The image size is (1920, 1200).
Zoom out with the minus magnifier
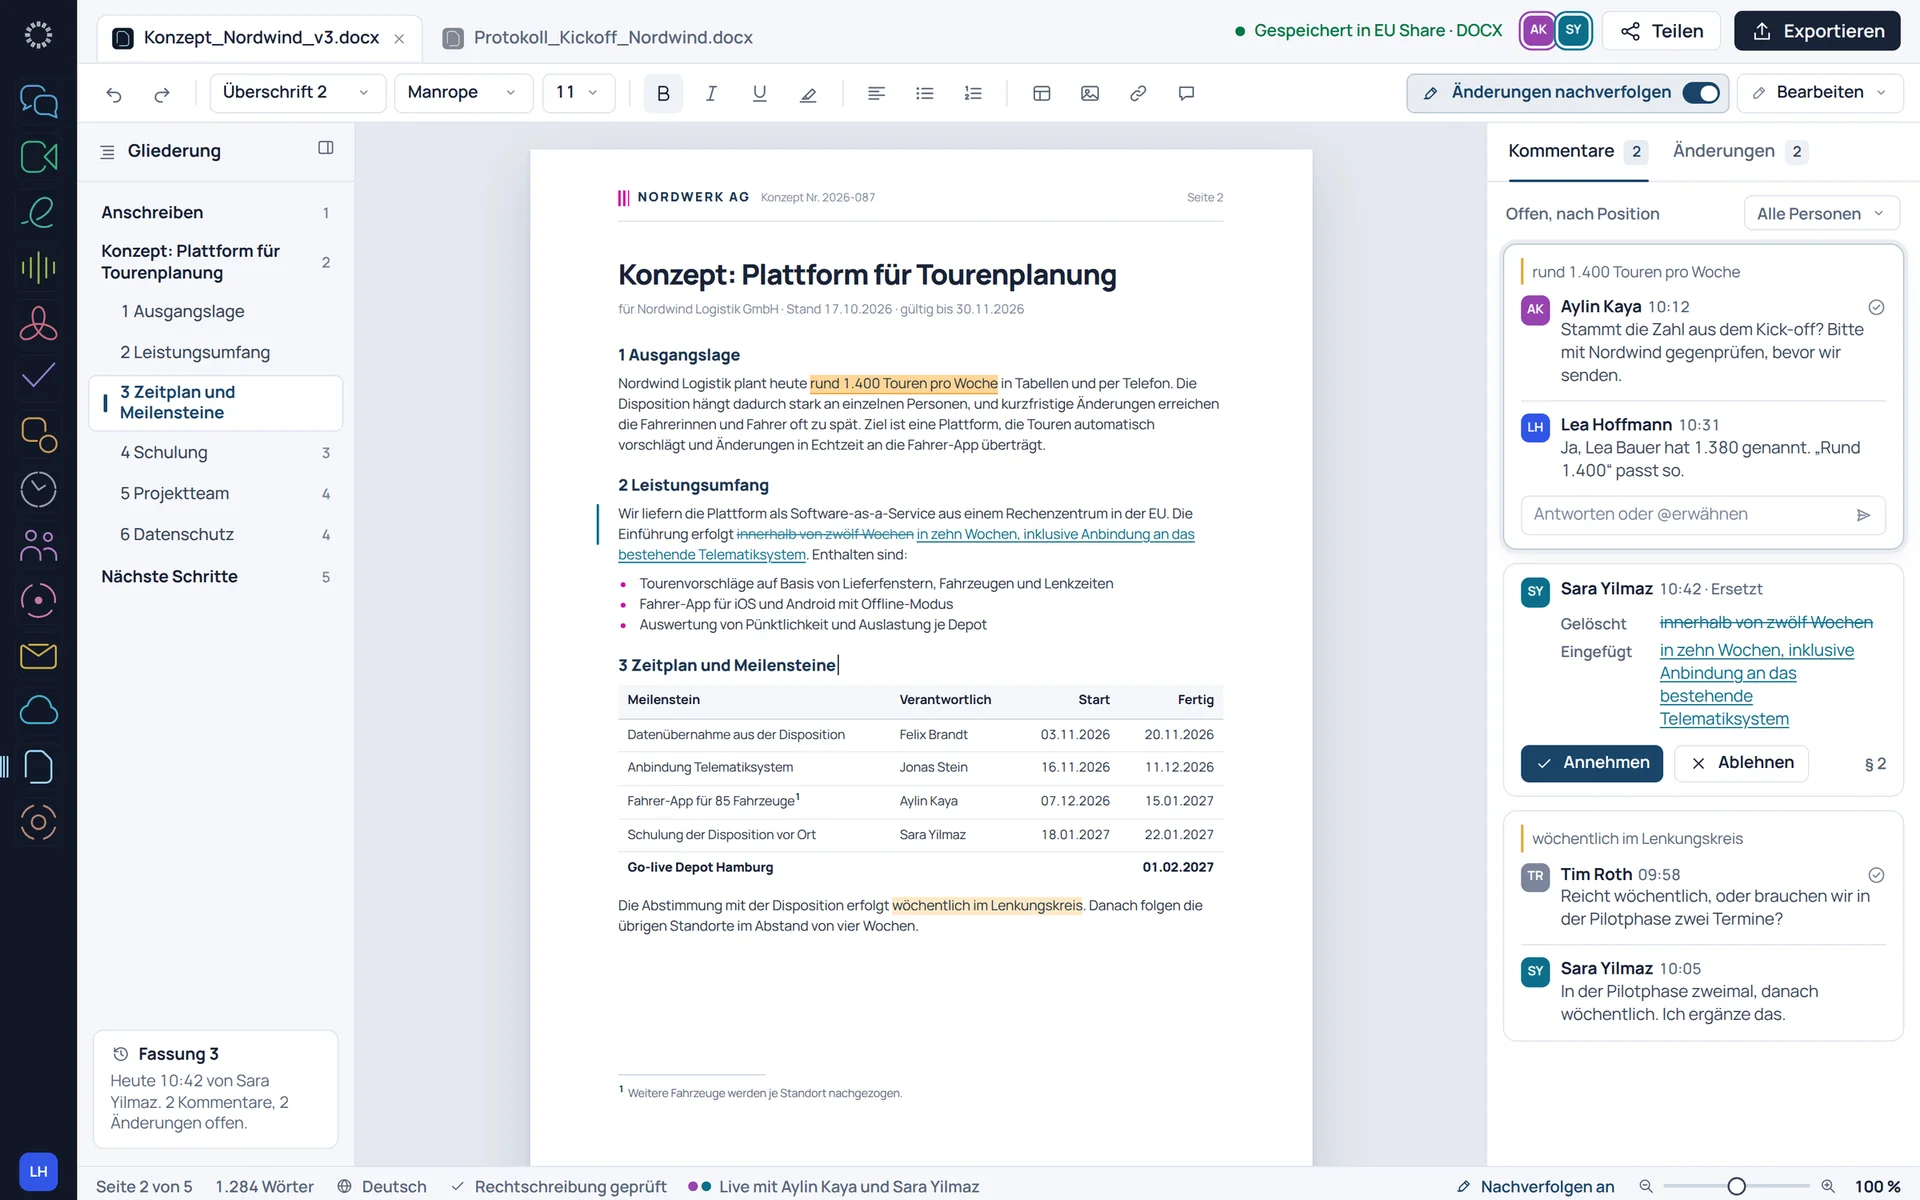[x=1646, y=1186]
